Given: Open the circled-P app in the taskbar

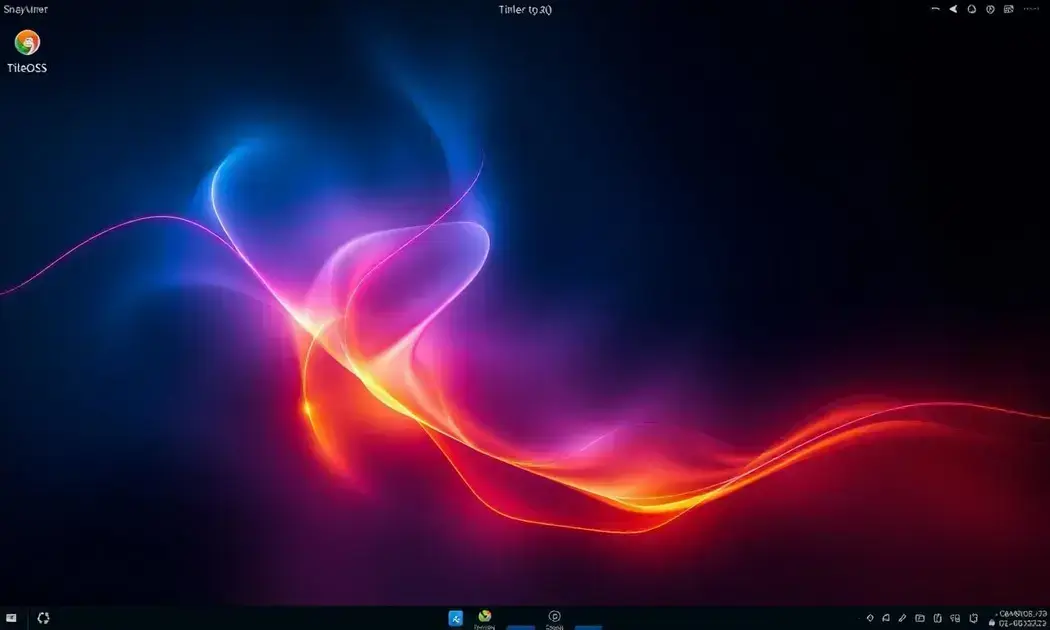Looking at the screenshot, I should tap(554, 616).
